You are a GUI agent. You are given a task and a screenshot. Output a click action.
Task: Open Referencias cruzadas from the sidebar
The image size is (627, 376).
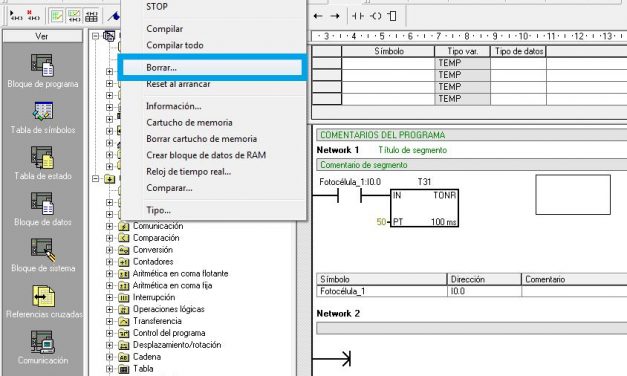tap(43, 302)
